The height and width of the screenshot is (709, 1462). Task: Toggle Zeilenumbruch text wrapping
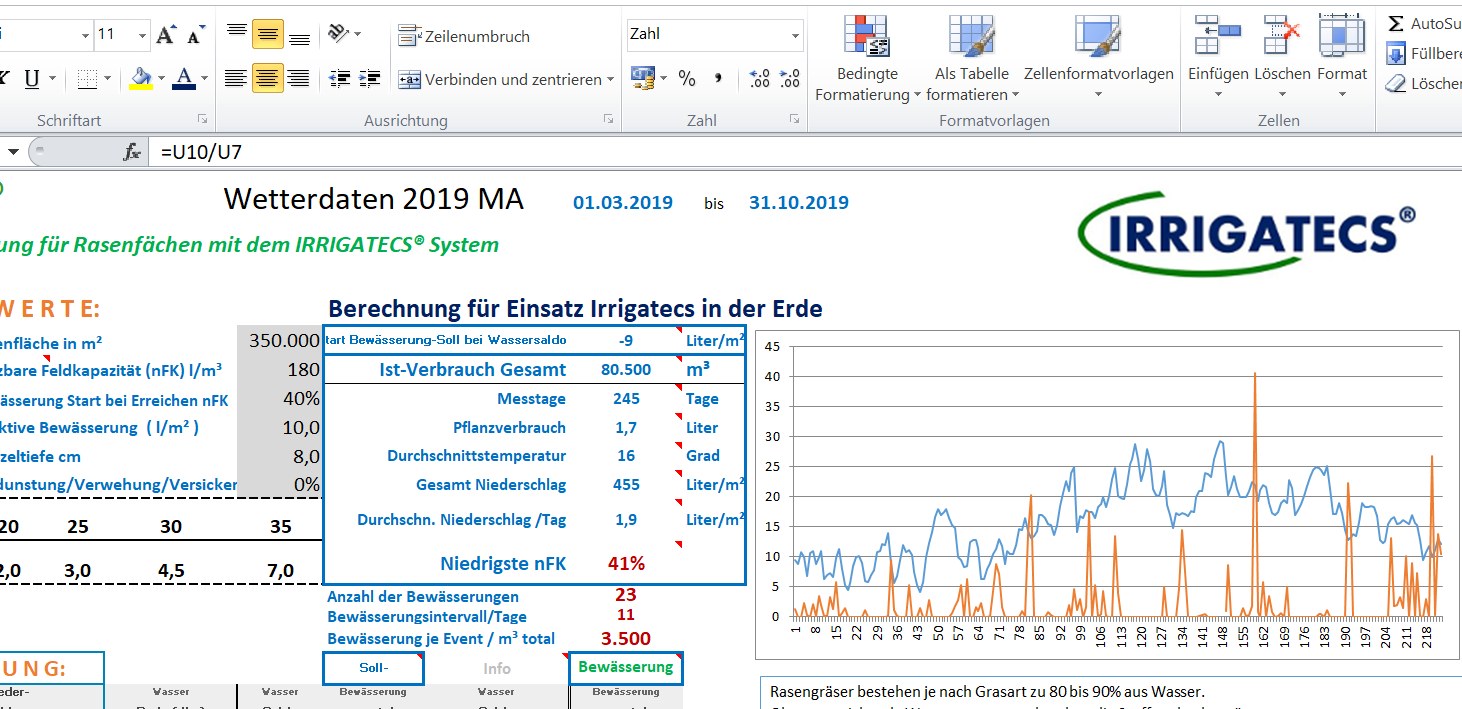(464, 36)
